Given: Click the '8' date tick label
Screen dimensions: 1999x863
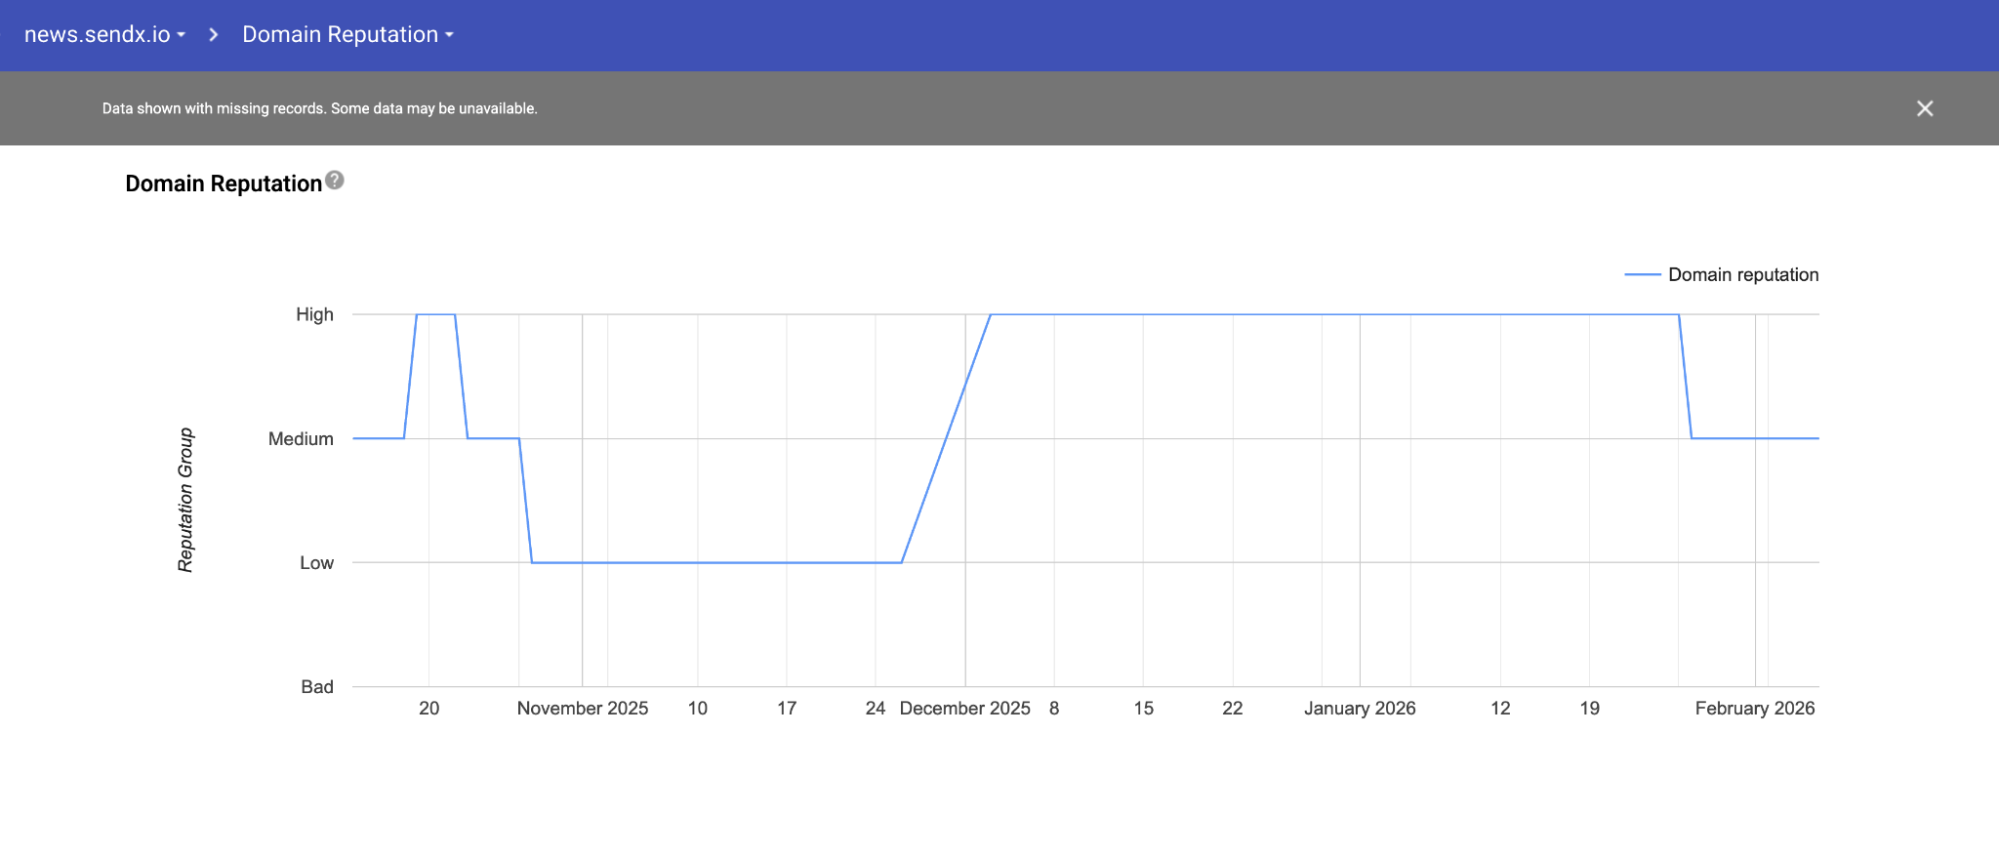Looking at the screenshot, I should click(x=1054, y=708).
